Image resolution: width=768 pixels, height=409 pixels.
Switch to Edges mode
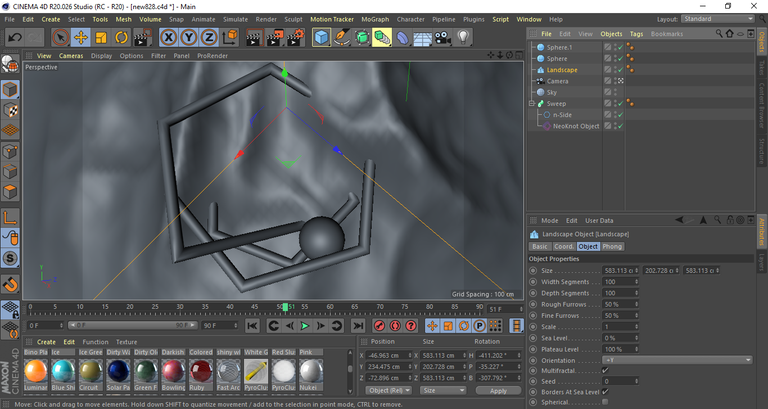tap(10, 172)
